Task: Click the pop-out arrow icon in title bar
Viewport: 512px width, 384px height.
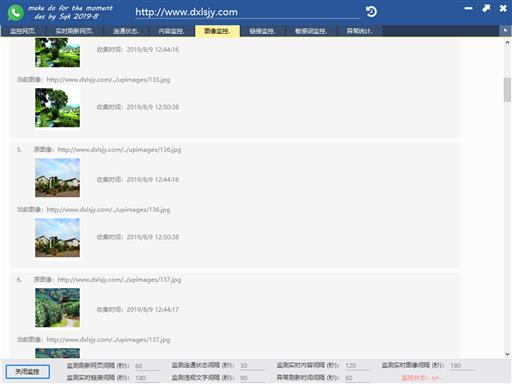Action: coord(486,8)
